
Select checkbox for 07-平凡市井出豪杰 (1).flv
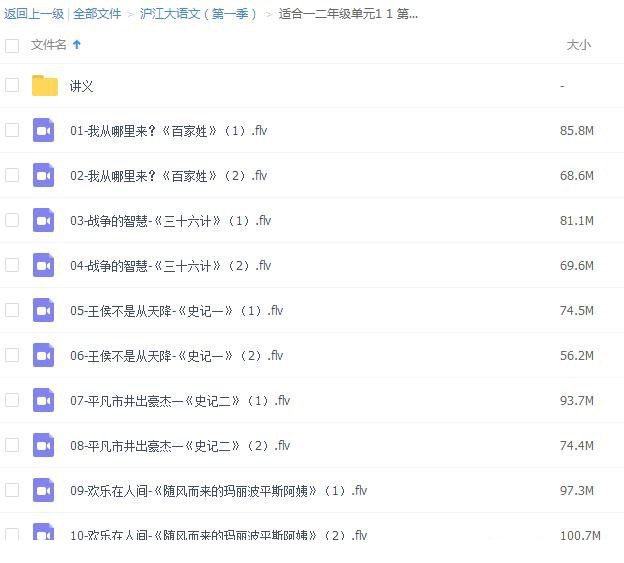[x=12, y=399]
